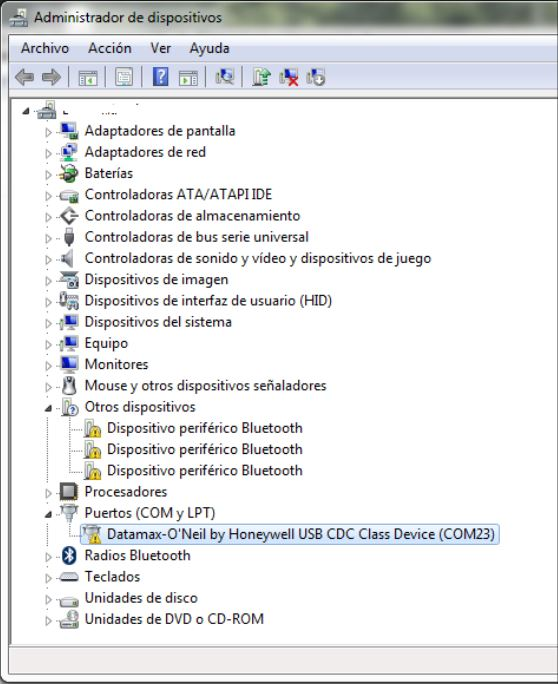Open the Acción menu
Viewport: 558px width, 684px height.
(110, 48)
